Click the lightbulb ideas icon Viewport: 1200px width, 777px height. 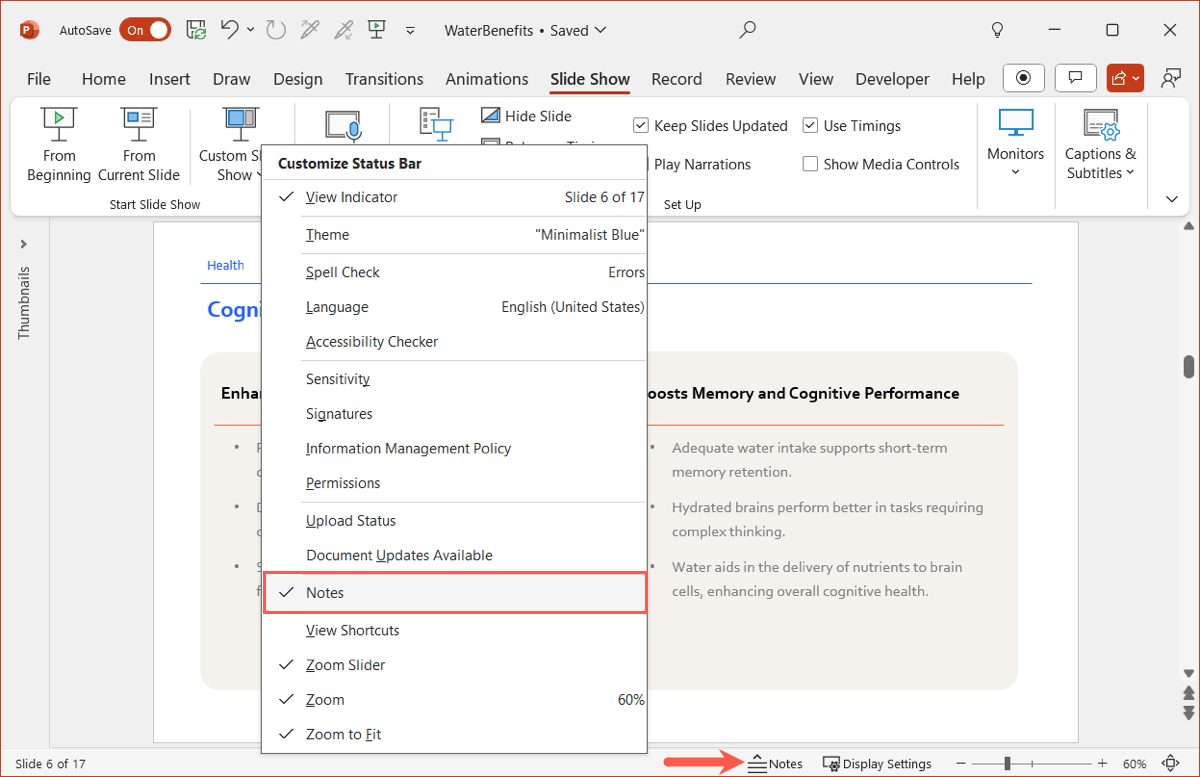997,30
